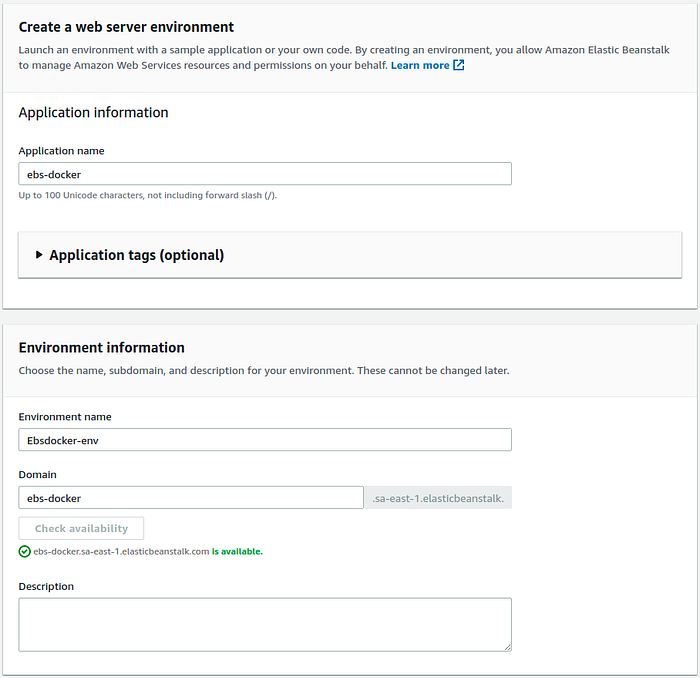Click the Environment name field label
This screenshot has height=678, width=700.
coord(65,417)
